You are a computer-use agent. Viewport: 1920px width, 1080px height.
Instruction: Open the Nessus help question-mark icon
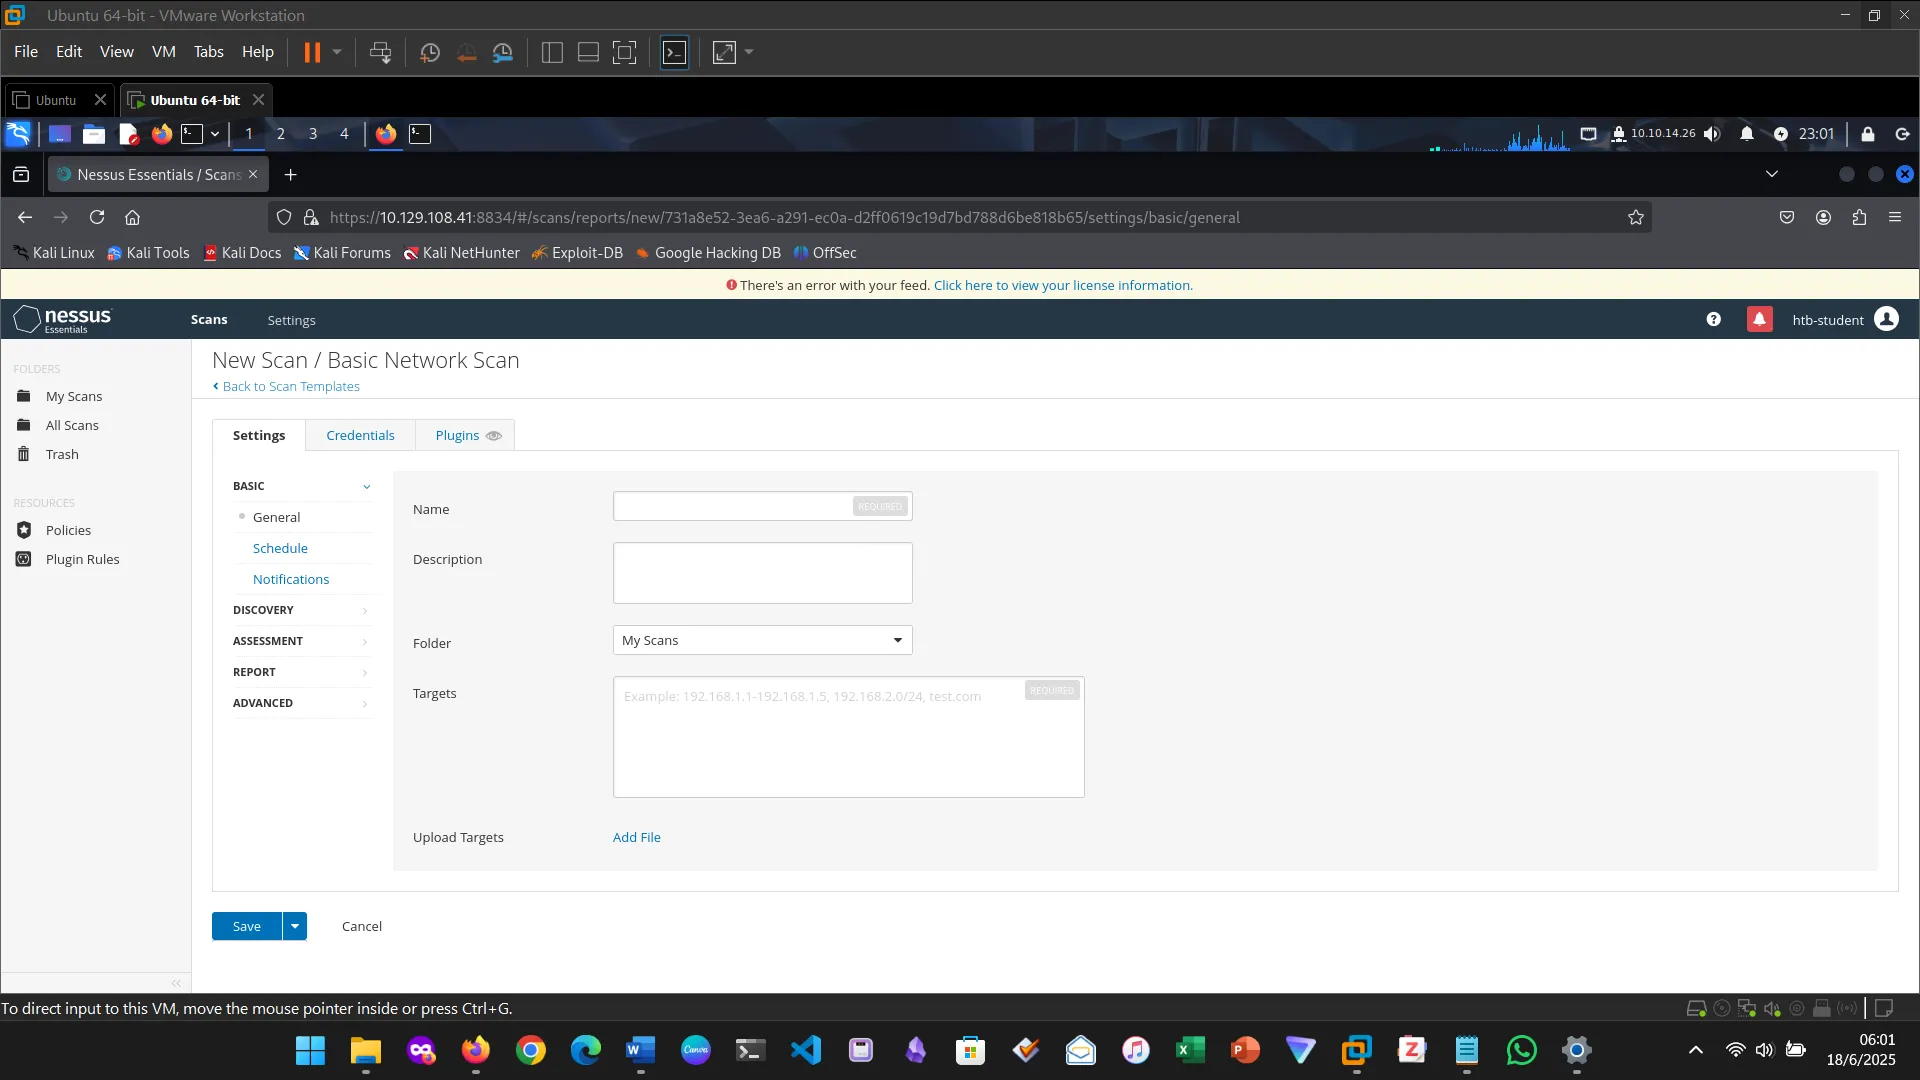coord(1713,319)
